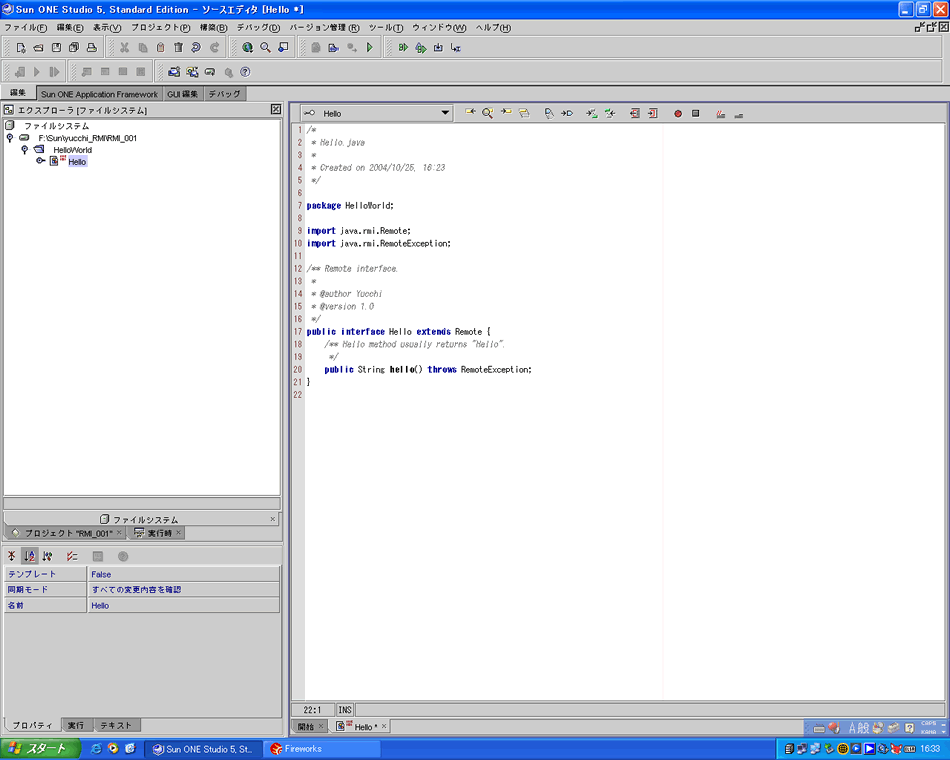Expand the Hello class node in tree

coord(40,161)
